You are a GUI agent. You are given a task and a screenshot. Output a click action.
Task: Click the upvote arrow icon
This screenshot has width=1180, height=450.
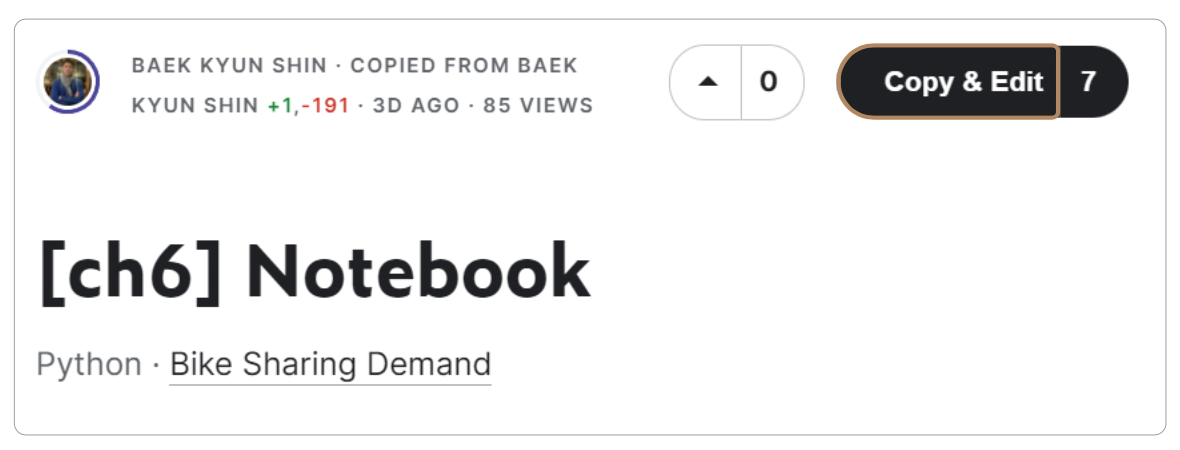coord(708,82)
